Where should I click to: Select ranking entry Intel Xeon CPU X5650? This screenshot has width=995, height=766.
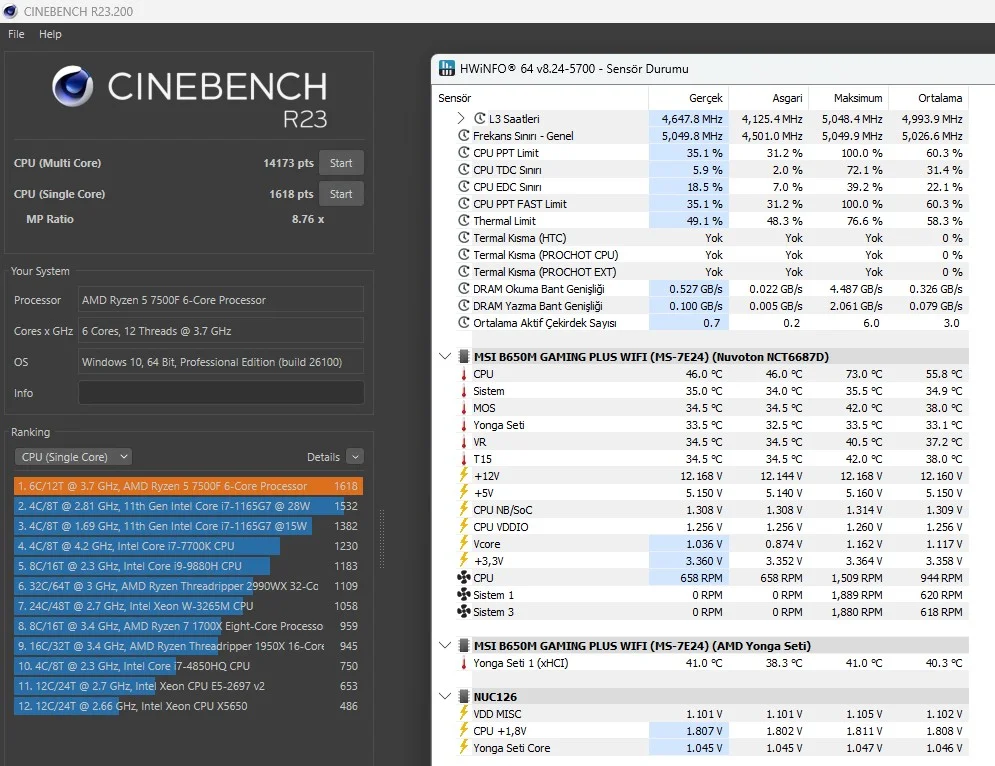tap(188, 706)
